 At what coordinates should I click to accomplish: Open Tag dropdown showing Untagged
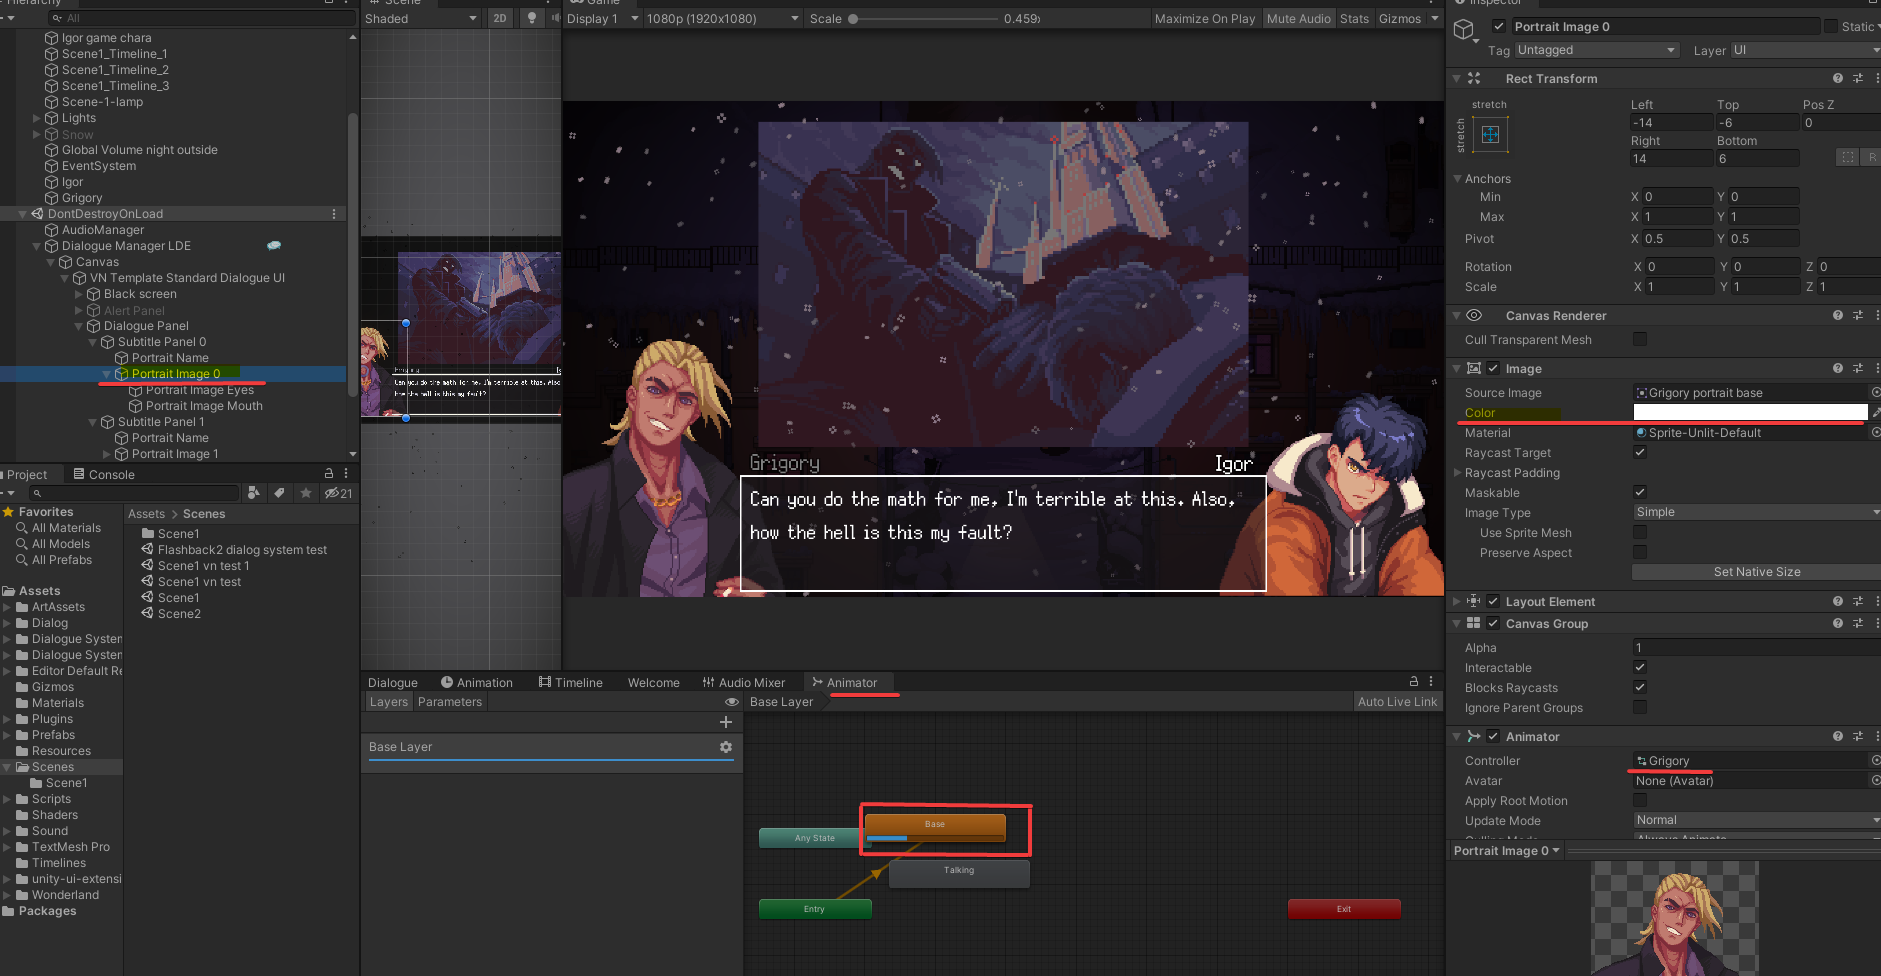pyautogui.click(x=1596, y=50)
